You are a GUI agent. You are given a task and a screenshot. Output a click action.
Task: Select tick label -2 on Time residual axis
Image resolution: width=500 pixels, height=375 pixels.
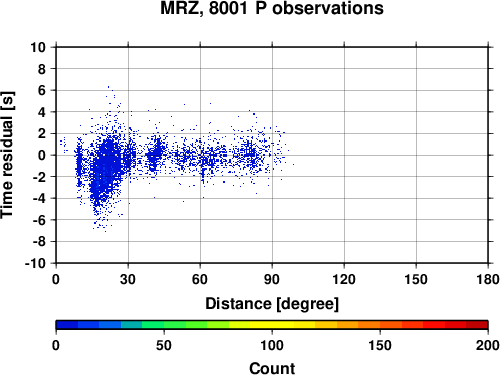click(39, 177)
